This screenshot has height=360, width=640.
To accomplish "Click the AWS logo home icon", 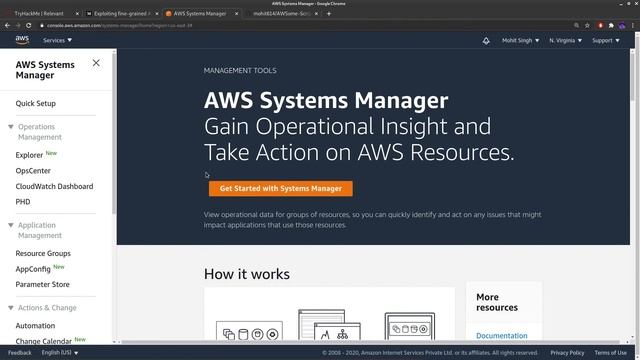I will tap(22, 40).
